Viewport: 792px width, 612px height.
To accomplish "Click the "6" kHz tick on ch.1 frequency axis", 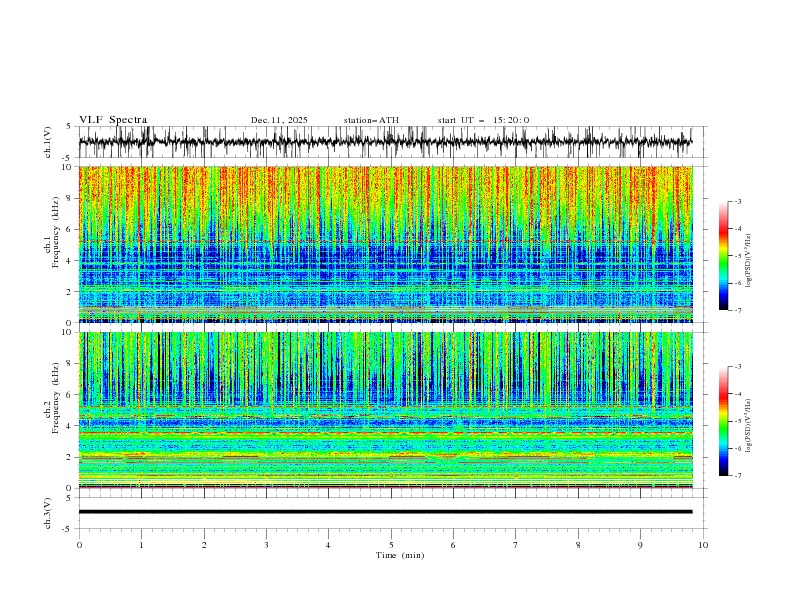I will pyautogui.click(x=71, y=229).
